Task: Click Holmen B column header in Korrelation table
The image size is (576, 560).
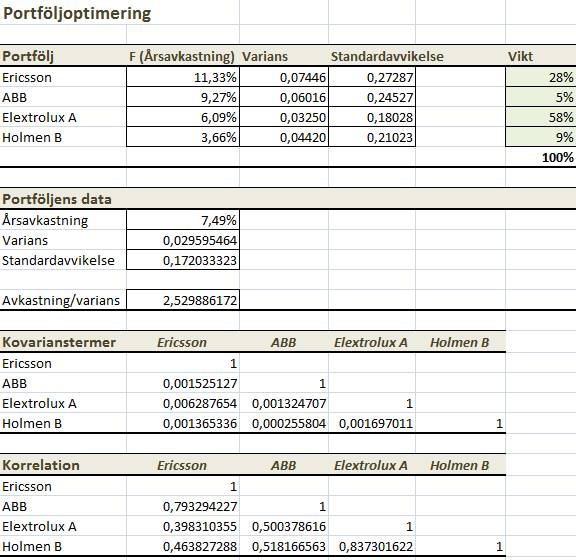Action: 460,466
